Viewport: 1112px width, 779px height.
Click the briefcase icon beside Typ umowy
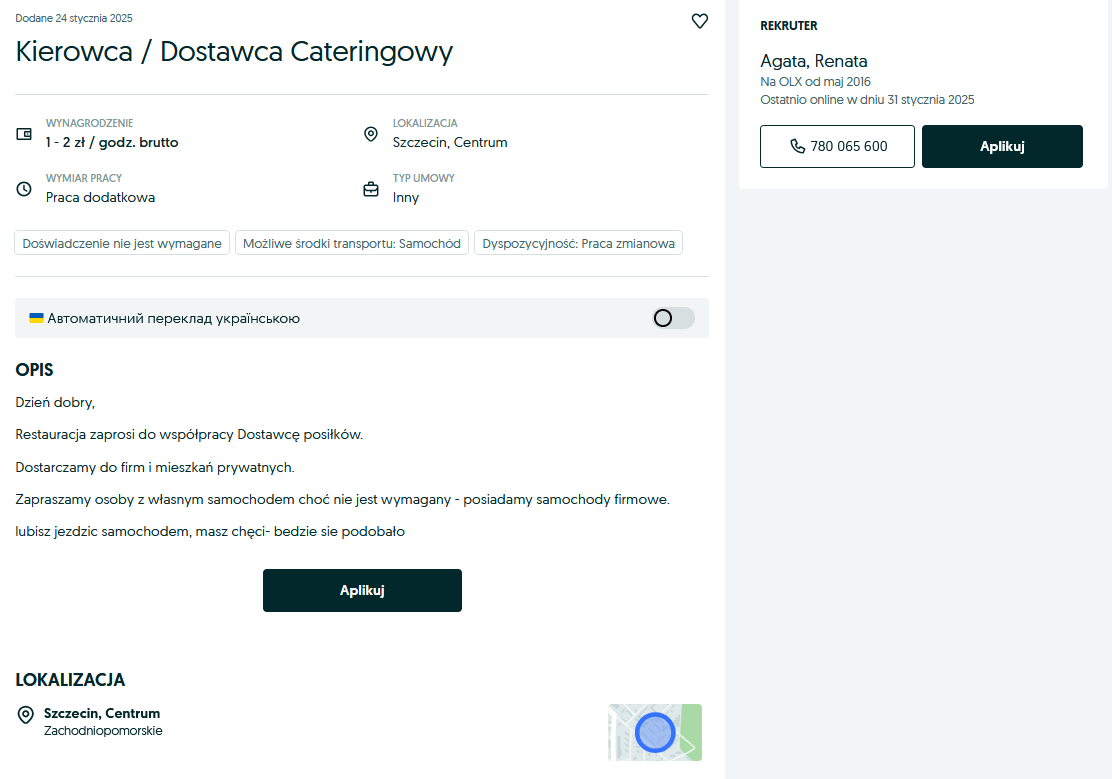coord(371,189)
